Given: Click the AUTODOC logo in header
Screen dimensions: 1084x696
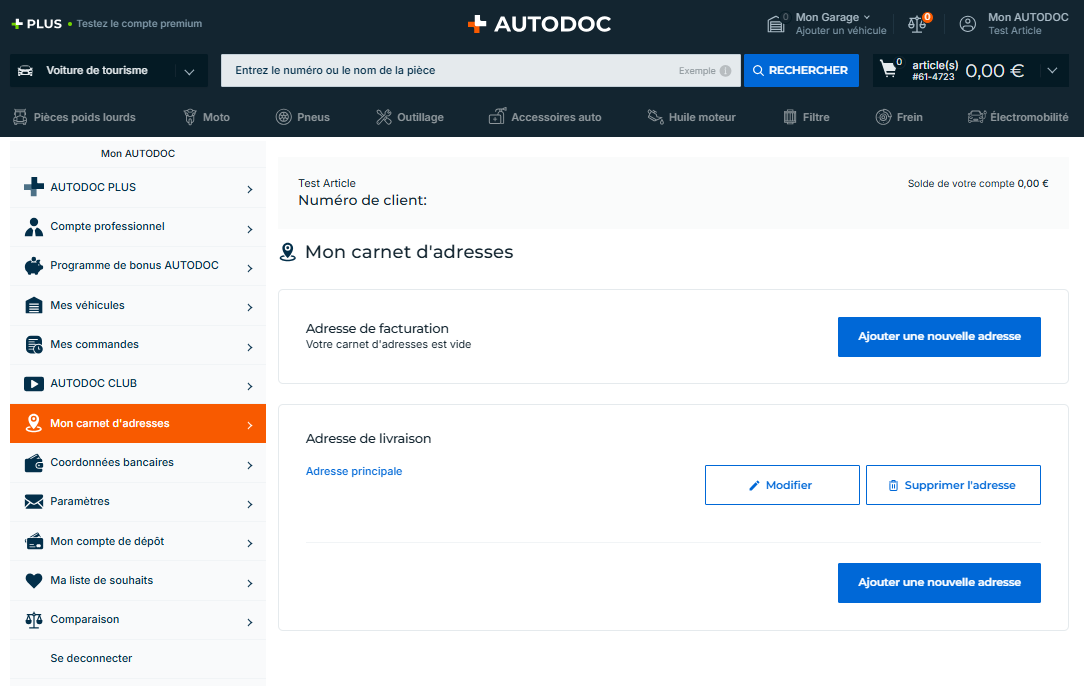Looking at the screenshot, I should click(540, 24).
